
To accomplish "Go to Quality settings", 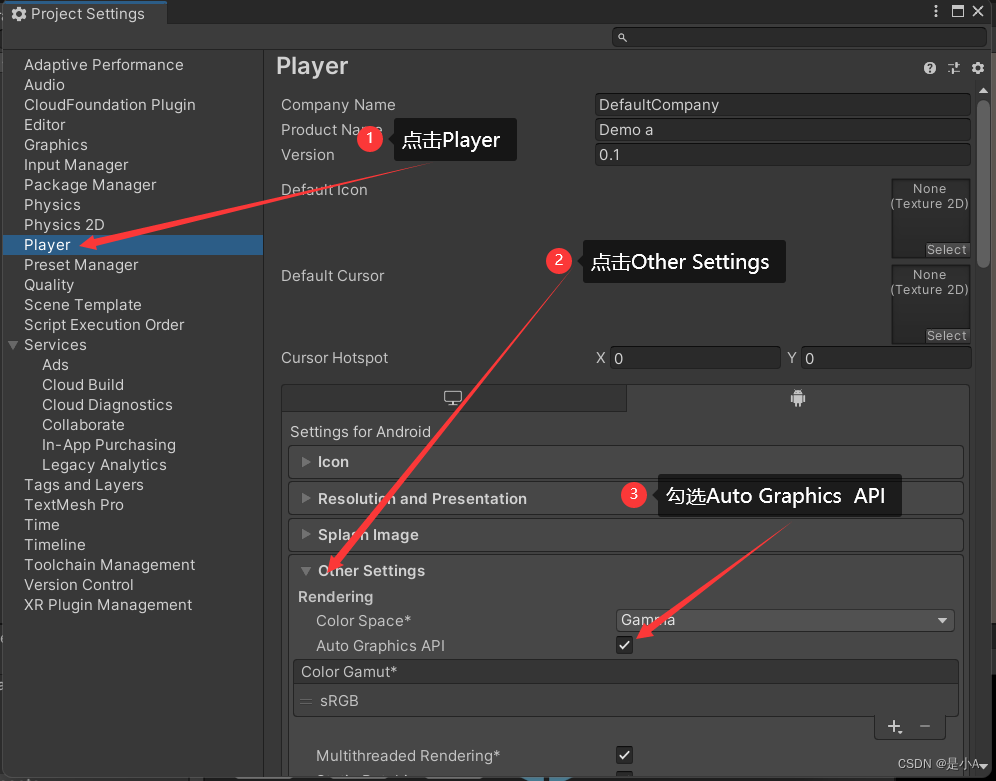I will coord(49,284).
